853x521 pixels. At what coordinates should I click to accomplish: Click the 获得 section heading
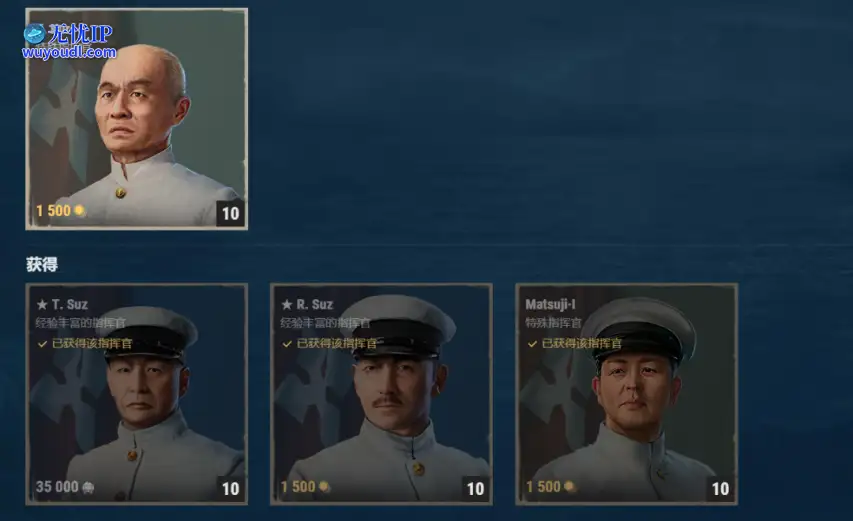click(x=42, y=264)
